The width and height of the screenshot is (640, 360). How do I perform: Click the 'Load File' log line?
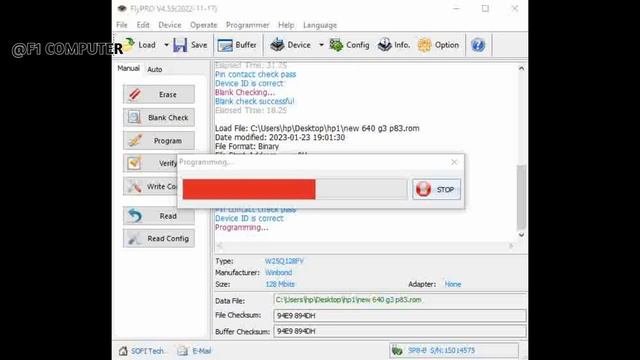click(x=317, y=128)
